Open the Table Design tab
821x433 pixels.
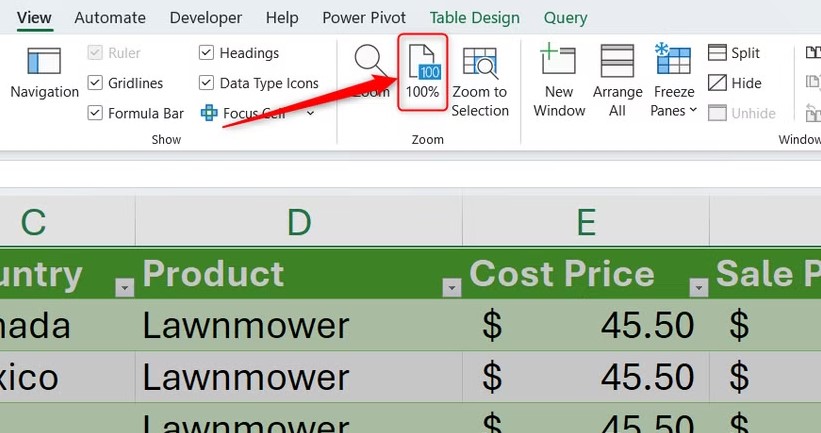click(x=474, y=18)
